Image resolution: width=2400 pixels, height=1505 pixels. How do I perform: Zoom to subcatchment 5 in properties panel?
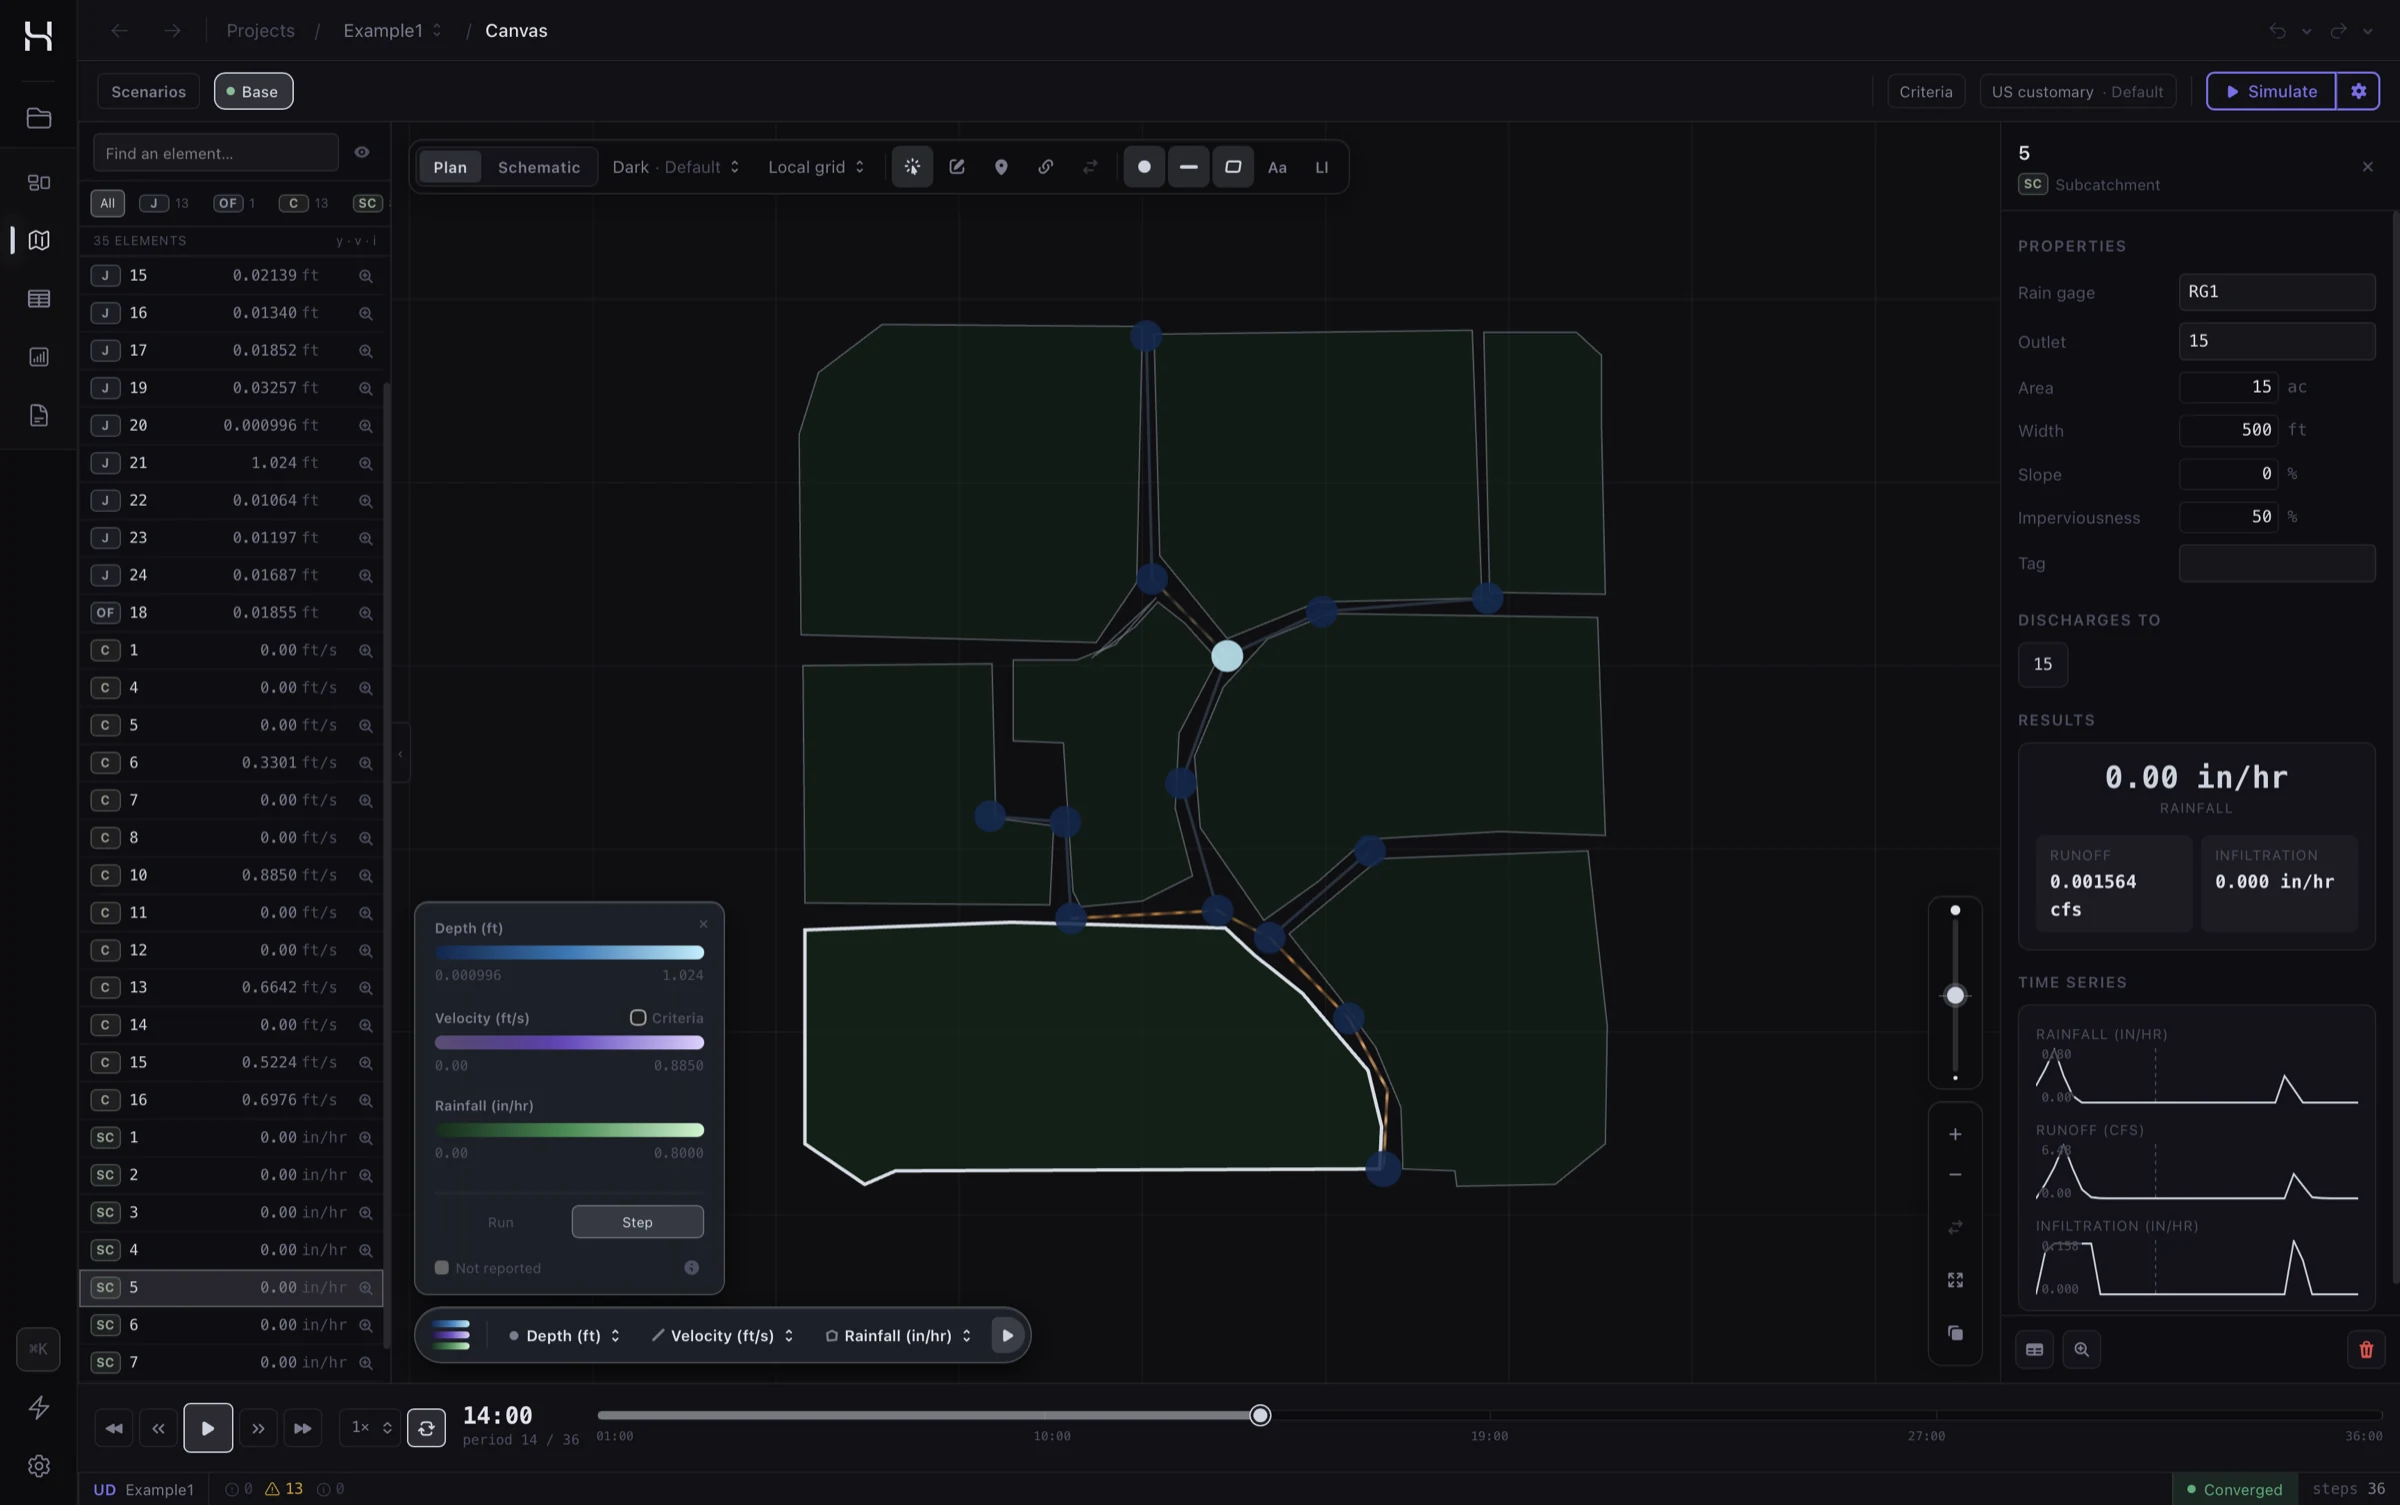click(x=2081, y=1349)
